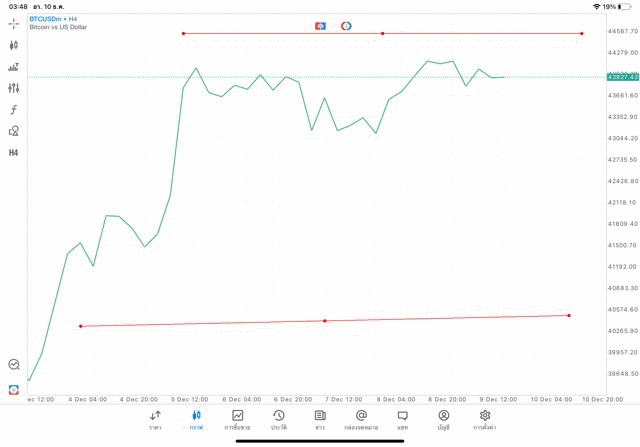Open the แชท (Chat) tab
The width and height of the screenshot is (640, 447).
pyautogui.click(x=402, y=419)
